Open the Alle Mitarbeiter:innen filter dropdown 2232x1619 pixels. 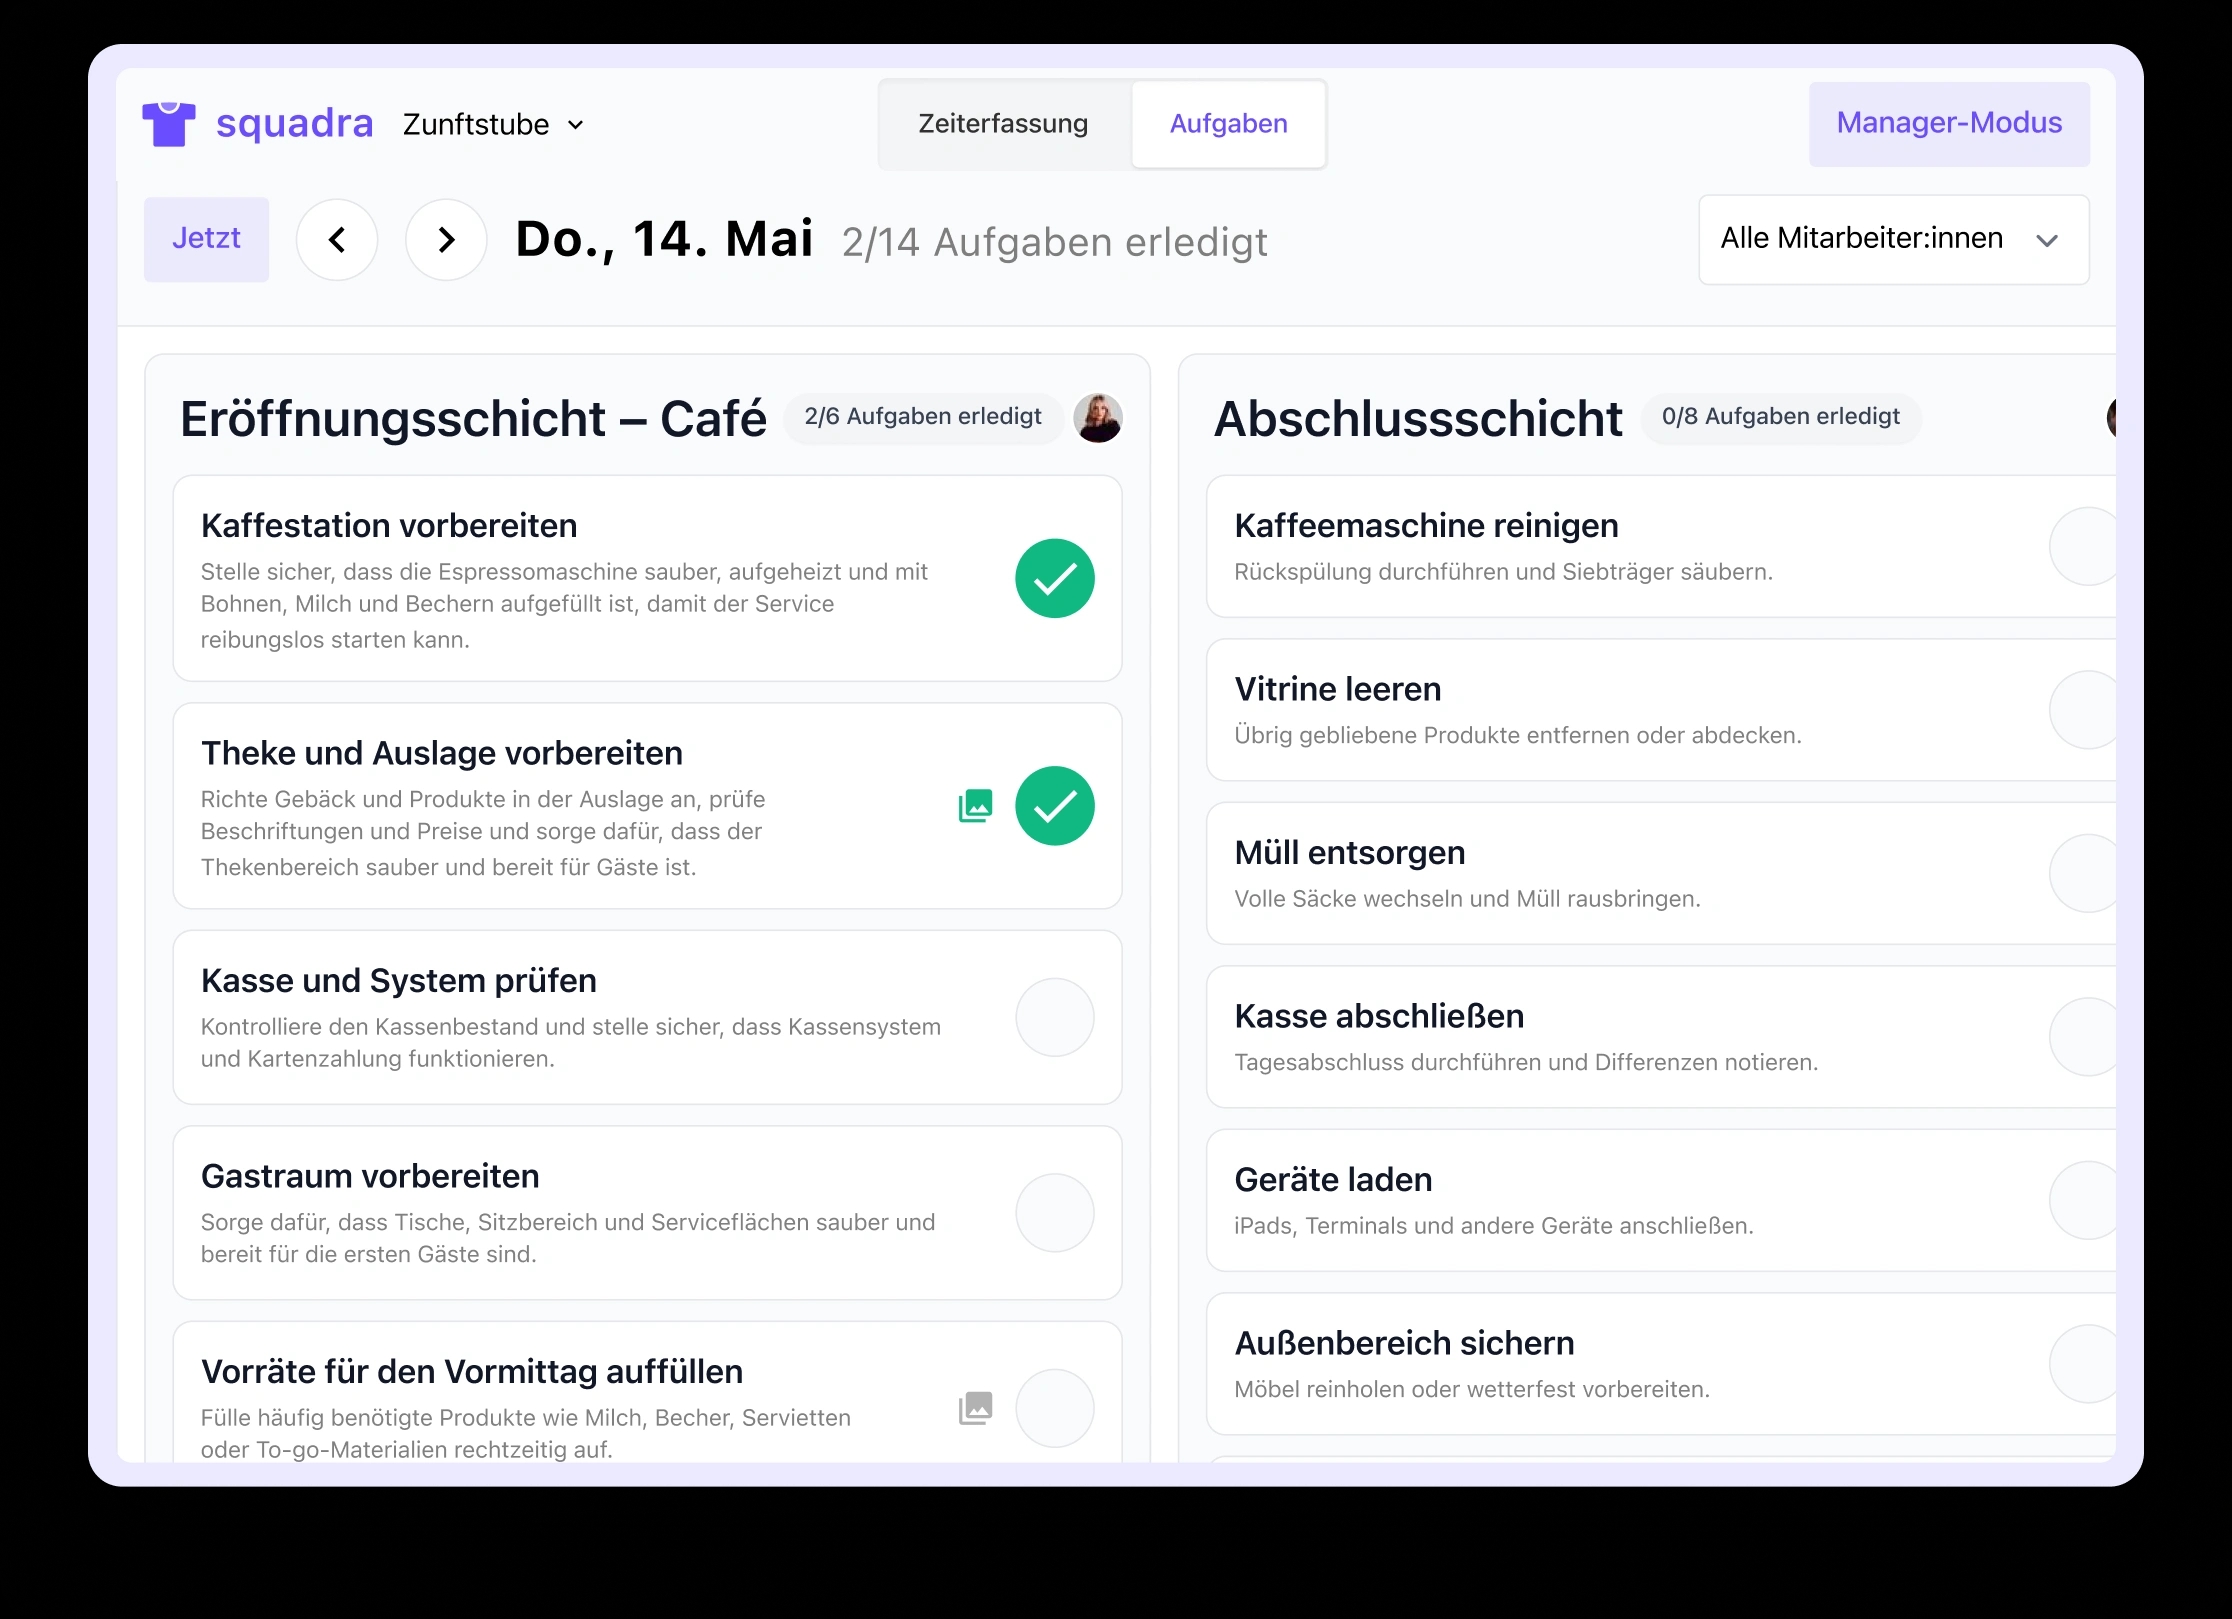1894,240
